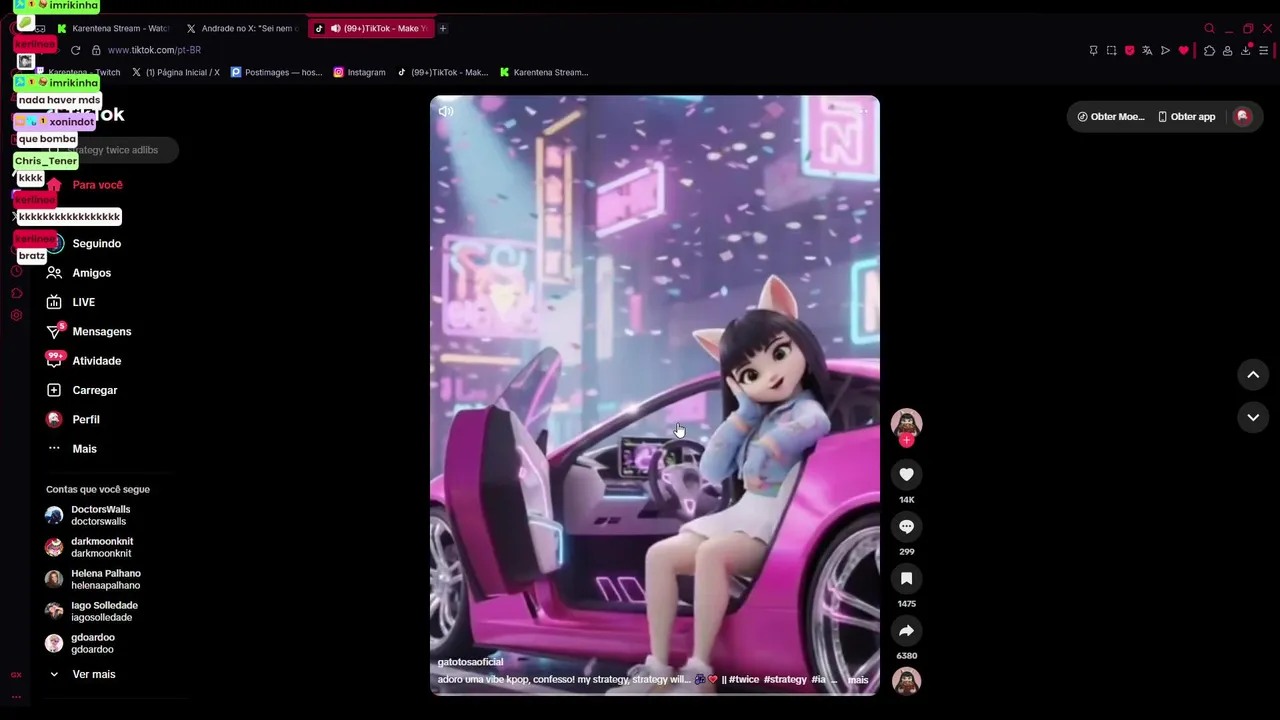
Task: Open the translate page icon
Action: click(x=1147, y=50)
